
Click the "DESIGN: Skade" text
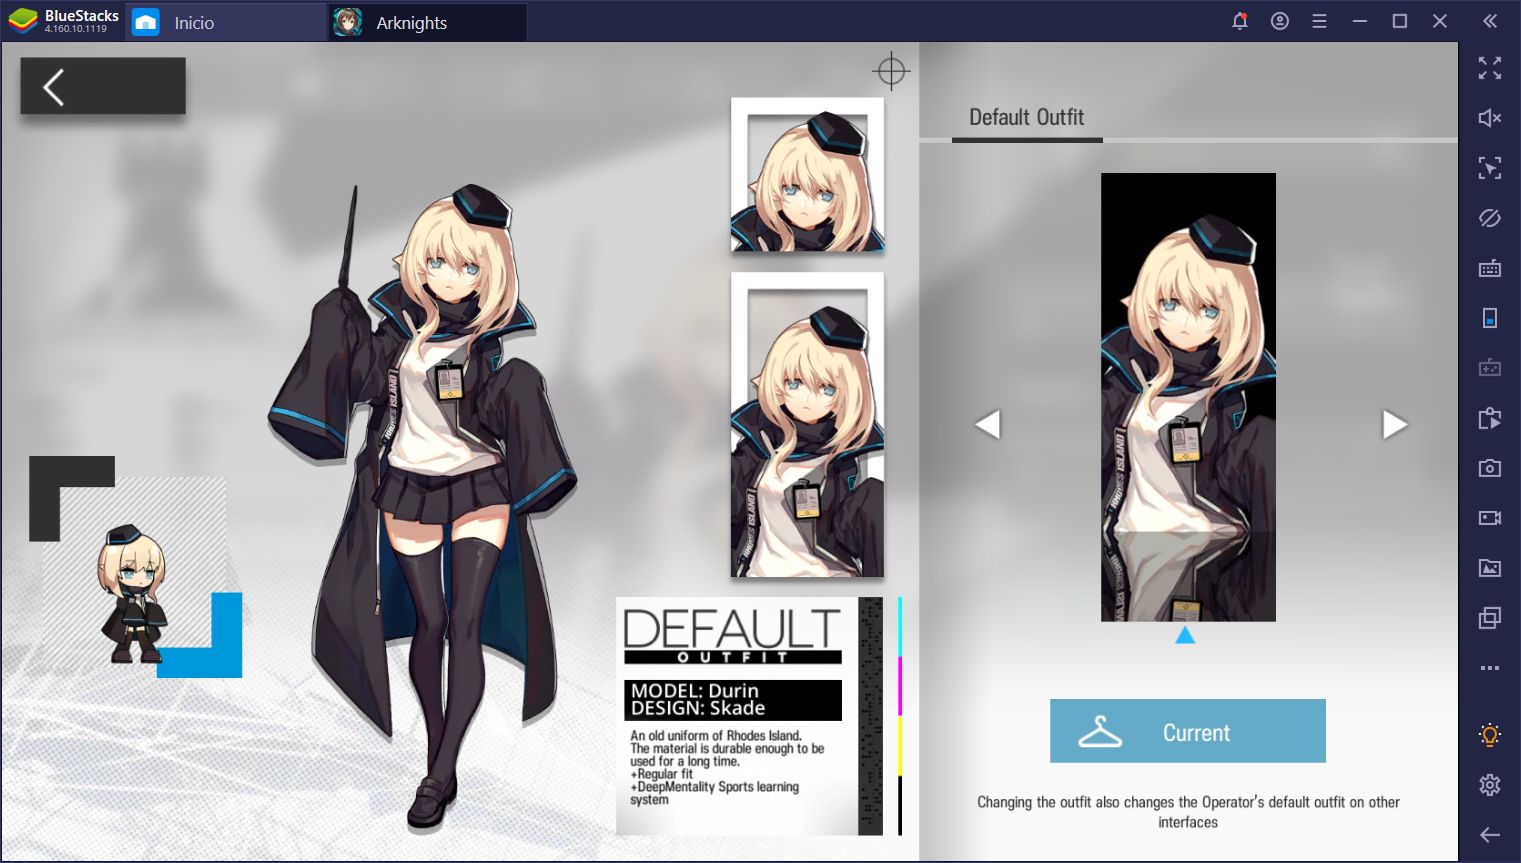click(x=698, y=708)
